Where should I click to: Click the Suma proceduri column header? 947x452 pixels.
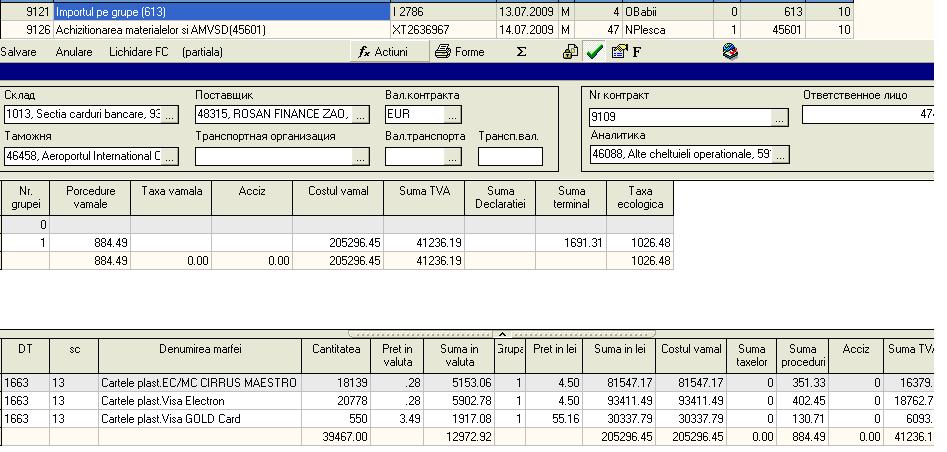click(803, 355)
